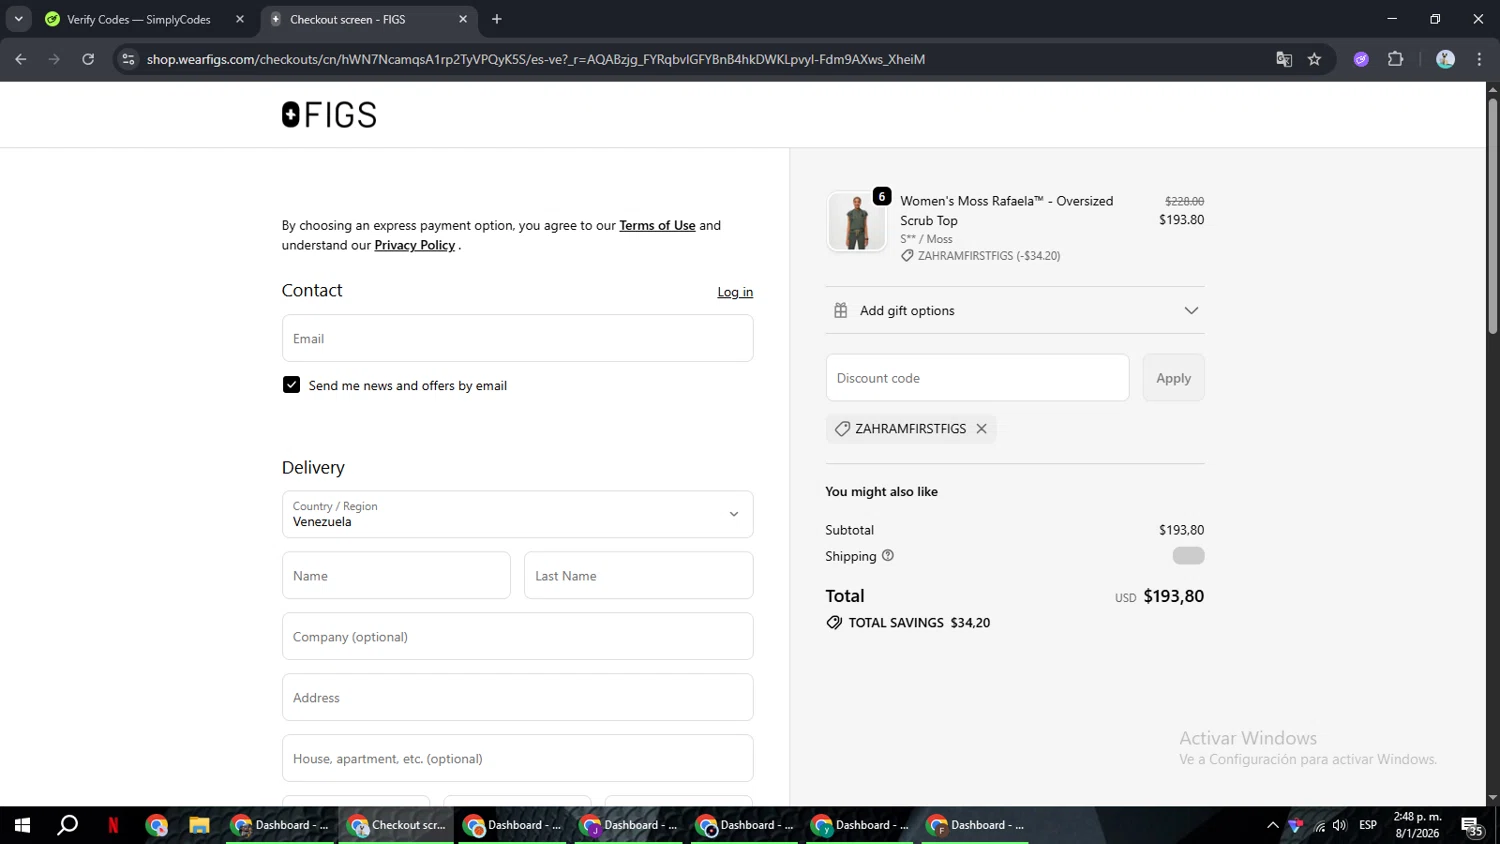Click the struck-through $228.00 price
The image size is (1500, 844).
click(1184, 201)
